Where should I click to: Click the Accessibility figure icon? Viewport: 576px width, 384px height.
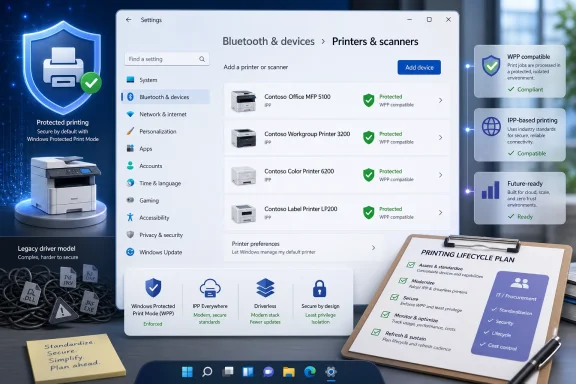click(130, 217)
